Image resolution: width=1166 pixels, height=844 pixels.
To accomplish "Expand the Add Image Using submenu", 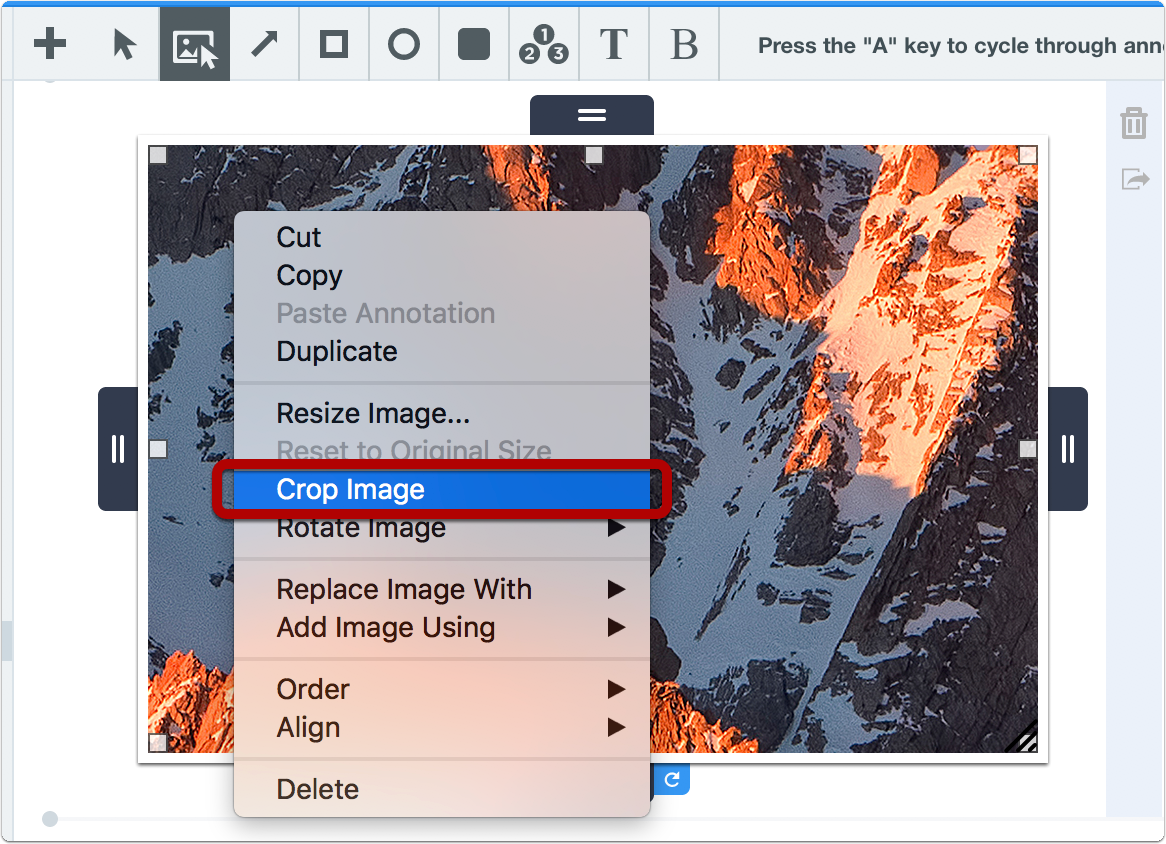I will point(442,628).
